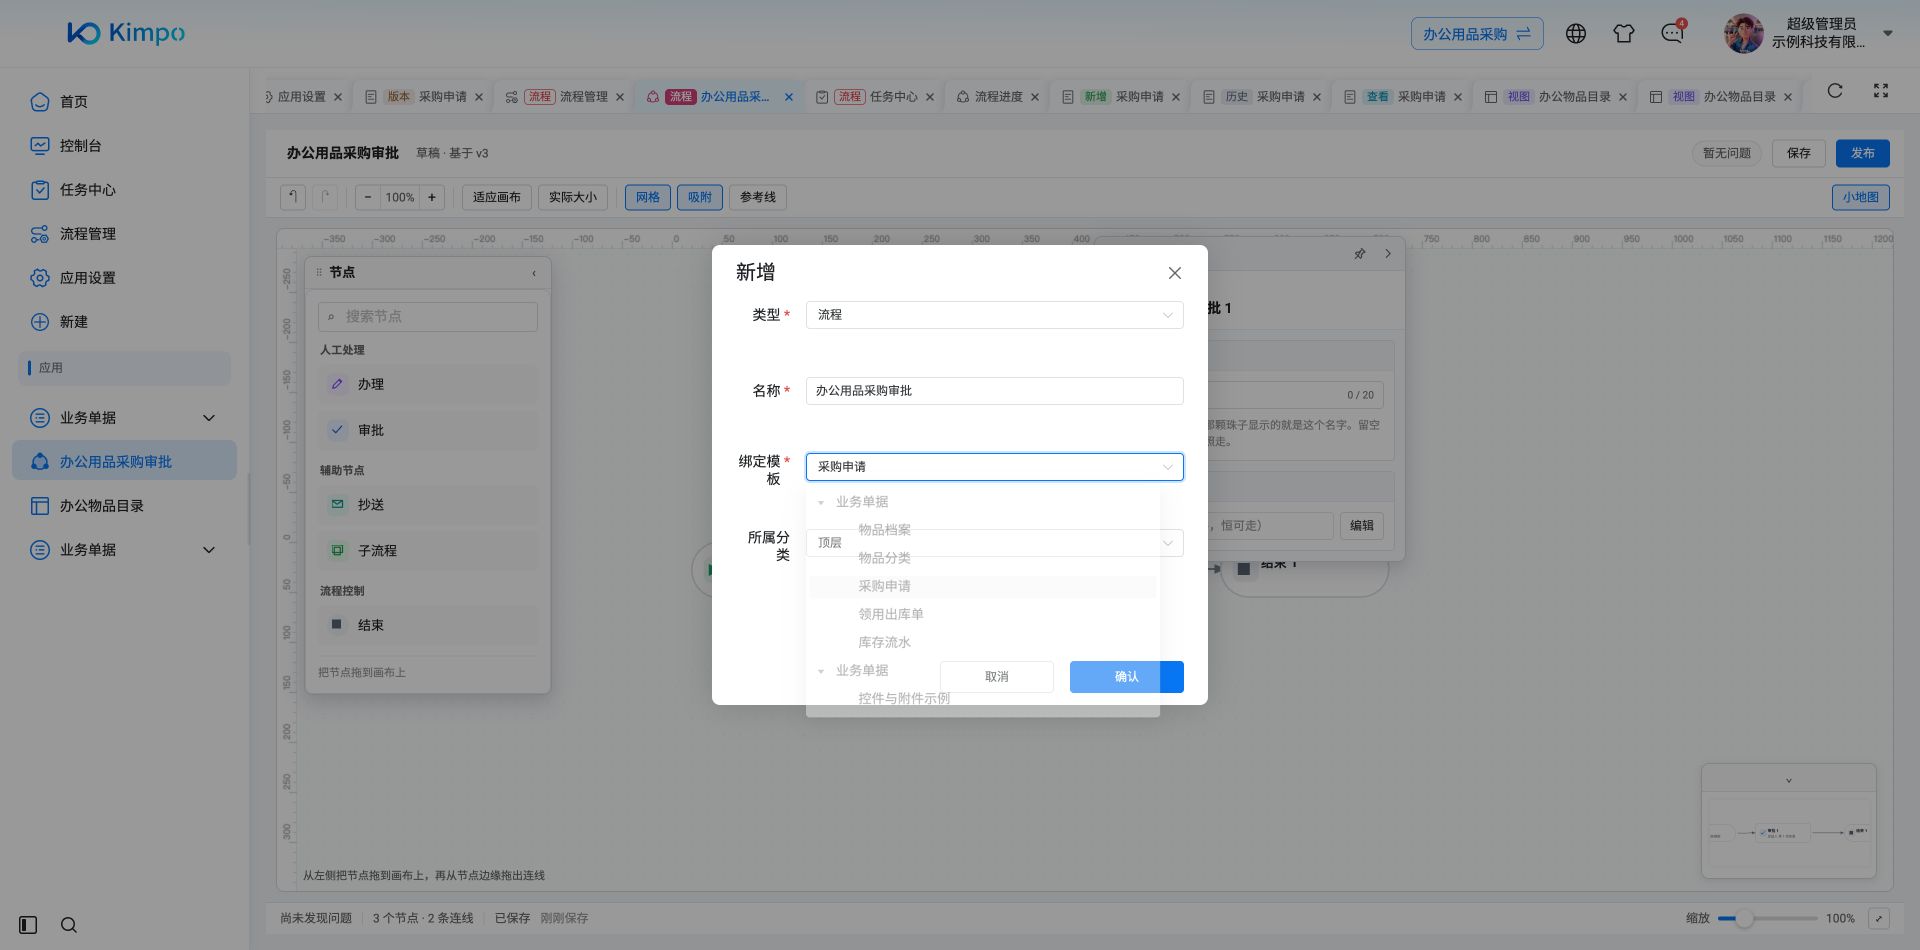Click the bottom zoom slider handle
This screenshot has height=950, width=1920.
tap(1744, 918)
